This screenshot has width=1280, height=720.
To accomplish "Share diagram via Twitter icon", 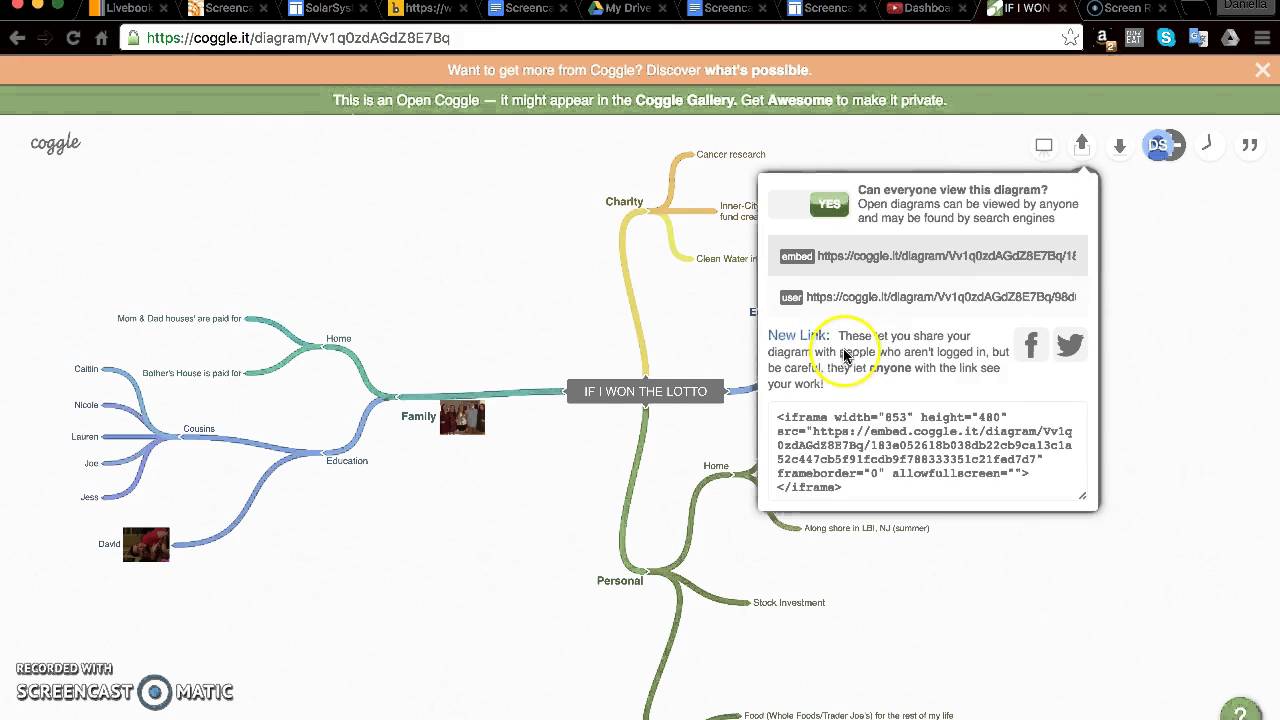I will (x=1070, y=344).
